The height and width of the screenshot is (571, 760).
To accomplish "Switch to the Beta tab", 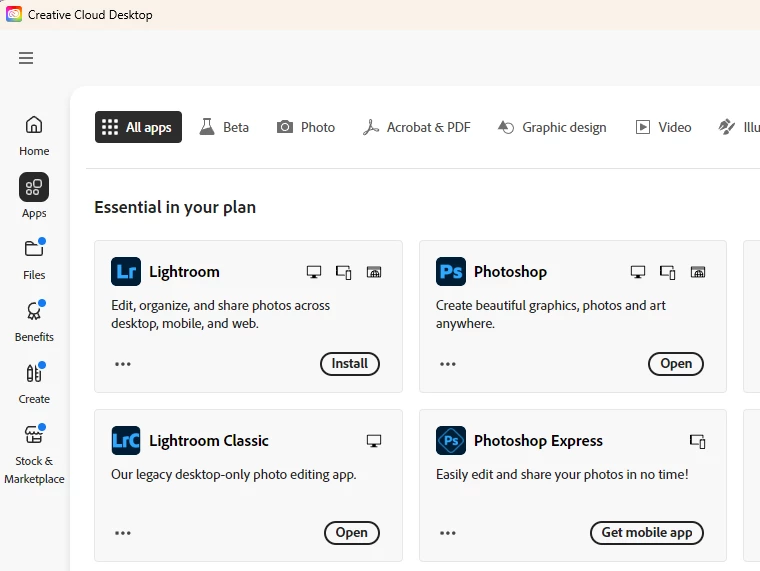I will tap(224, 127).
